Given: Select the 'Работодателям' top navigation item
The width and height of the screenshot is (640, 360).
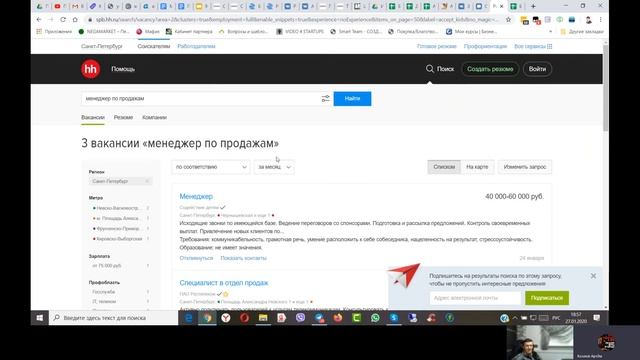Looking at the screenshot, I should tap(196, 46).
